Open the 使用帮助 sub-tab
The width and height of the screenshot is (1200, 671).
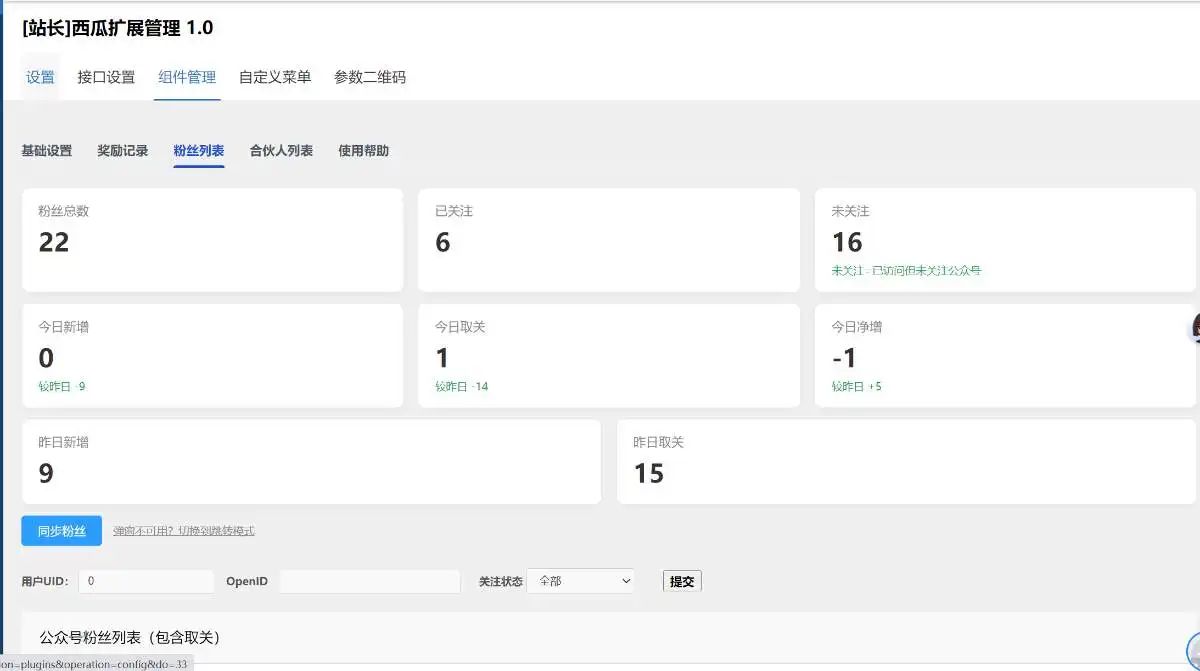[x=364, y=150]
